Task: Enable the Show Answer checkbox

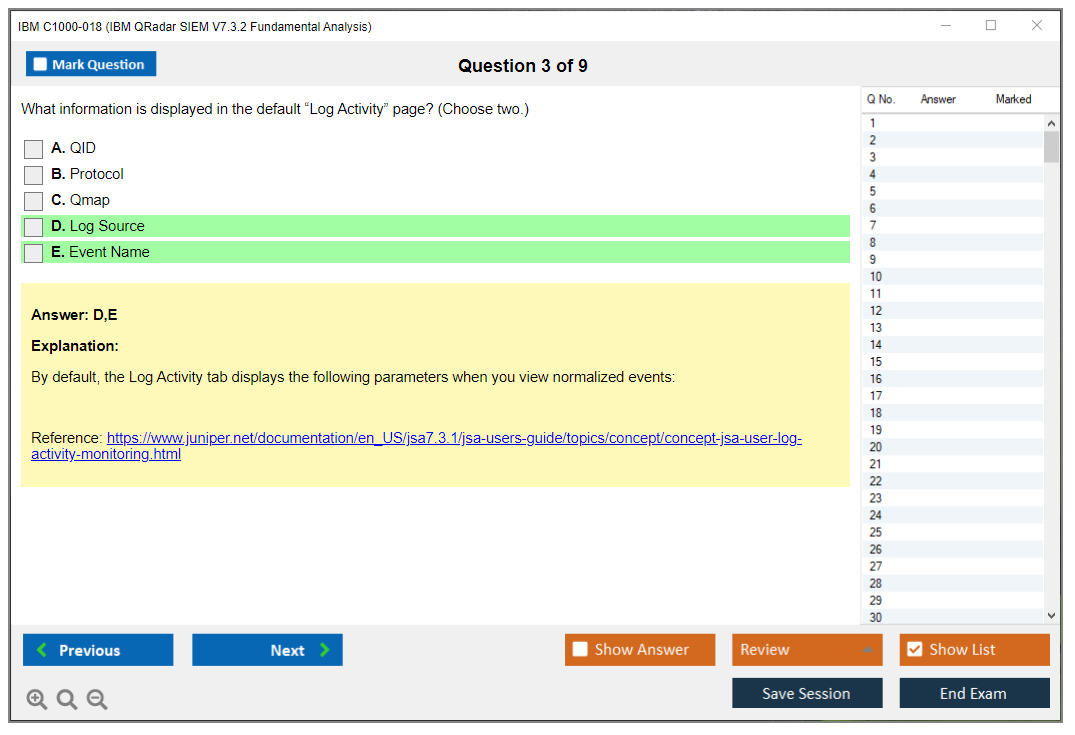Action: tap(580, 650)
